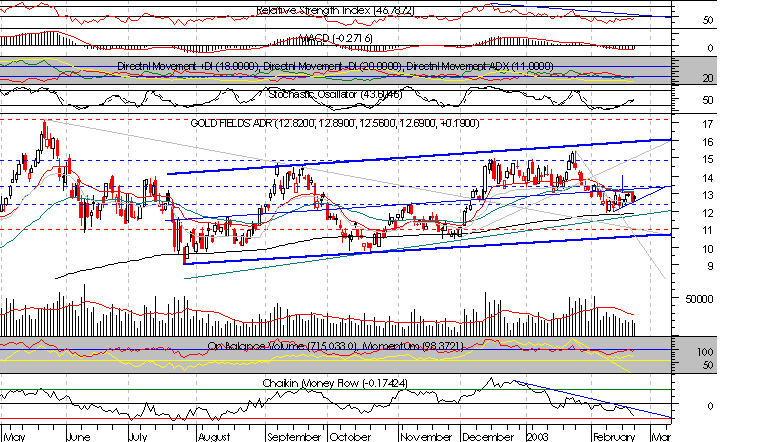Click the MACD indicator title
The image size is (770, 442).
pyautogui.click(x=335, y=38)
